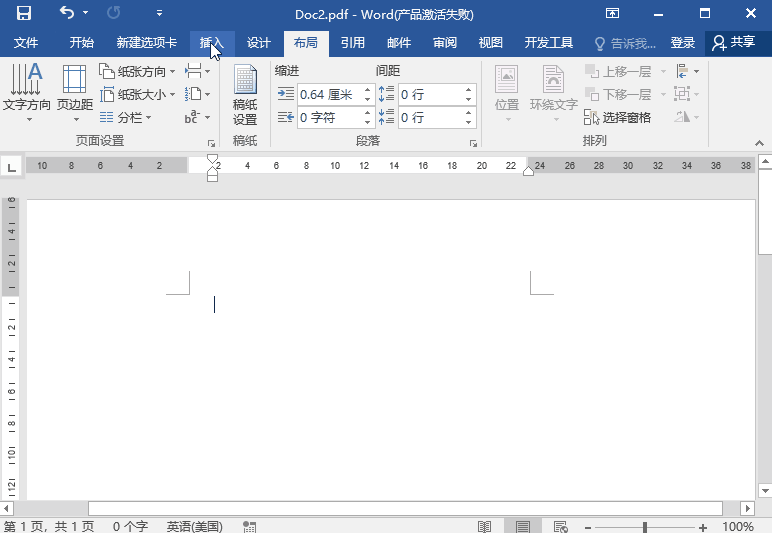This screenshot has height=533, width=772.
Task: Click 上移一层 bring forward
Action: click(618, 71)
